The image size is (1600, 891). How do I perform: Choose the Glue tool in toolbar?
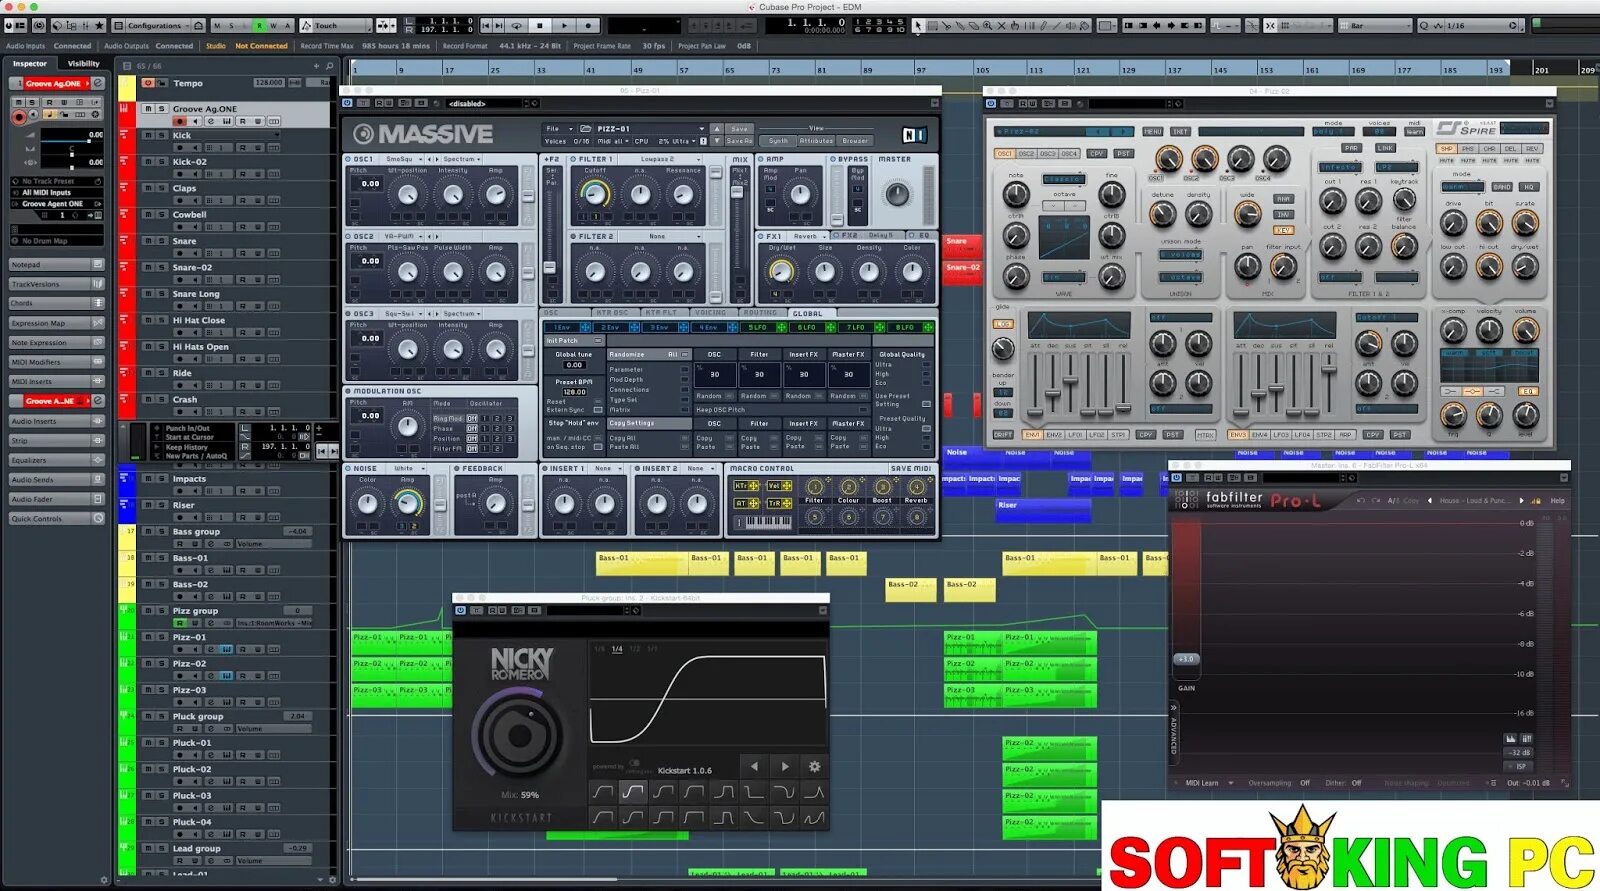(x=960, y=25)
